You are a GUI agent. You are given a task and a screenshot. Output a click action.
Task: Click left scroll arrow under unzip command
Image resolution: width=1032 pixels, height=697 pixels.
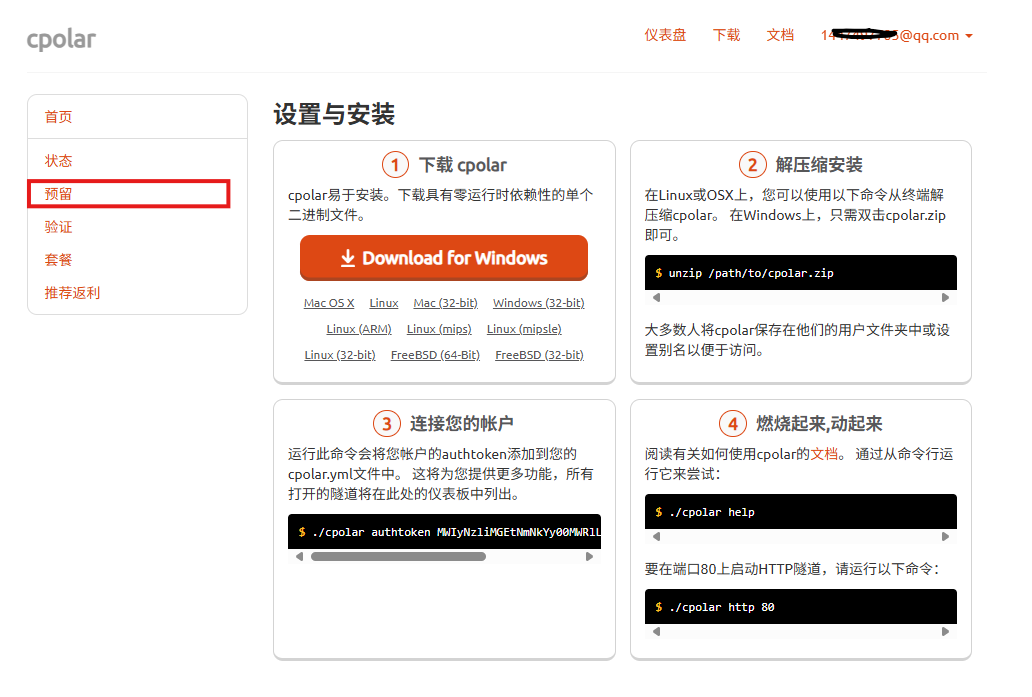point(657,298)
